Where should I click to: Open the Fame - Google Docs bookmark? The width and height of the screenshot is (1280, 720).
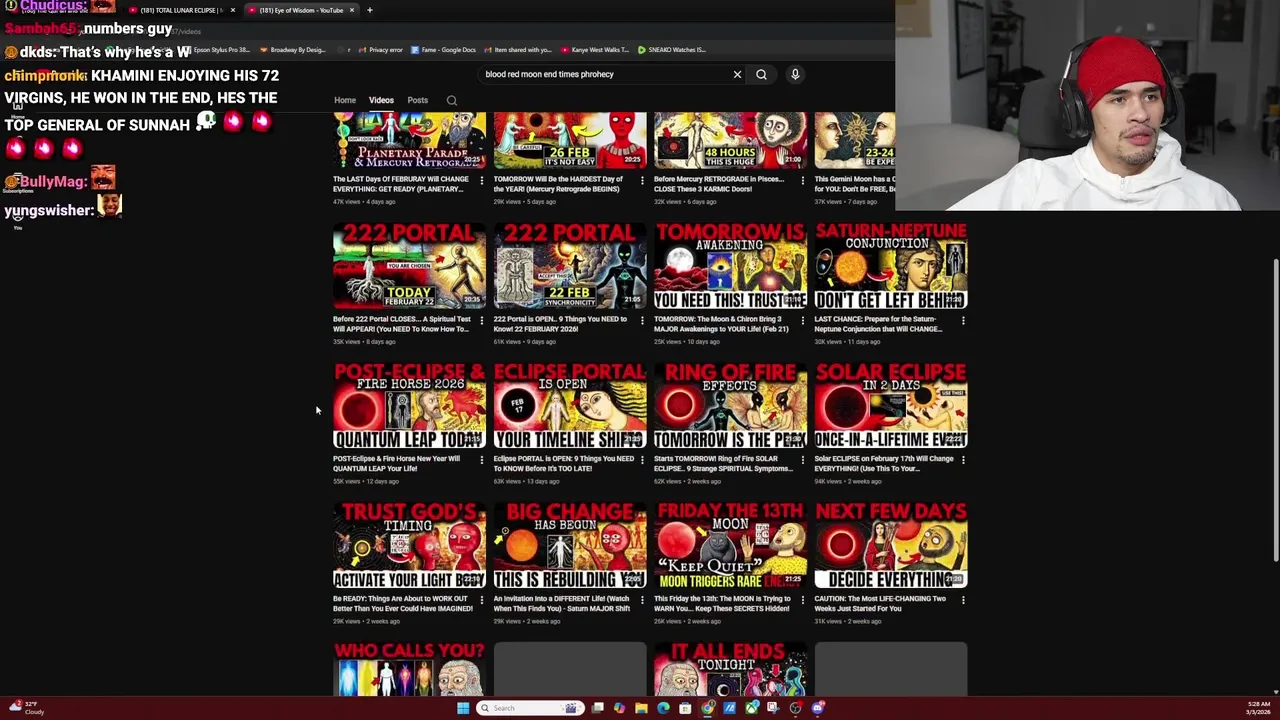click(x=442, y=49)
